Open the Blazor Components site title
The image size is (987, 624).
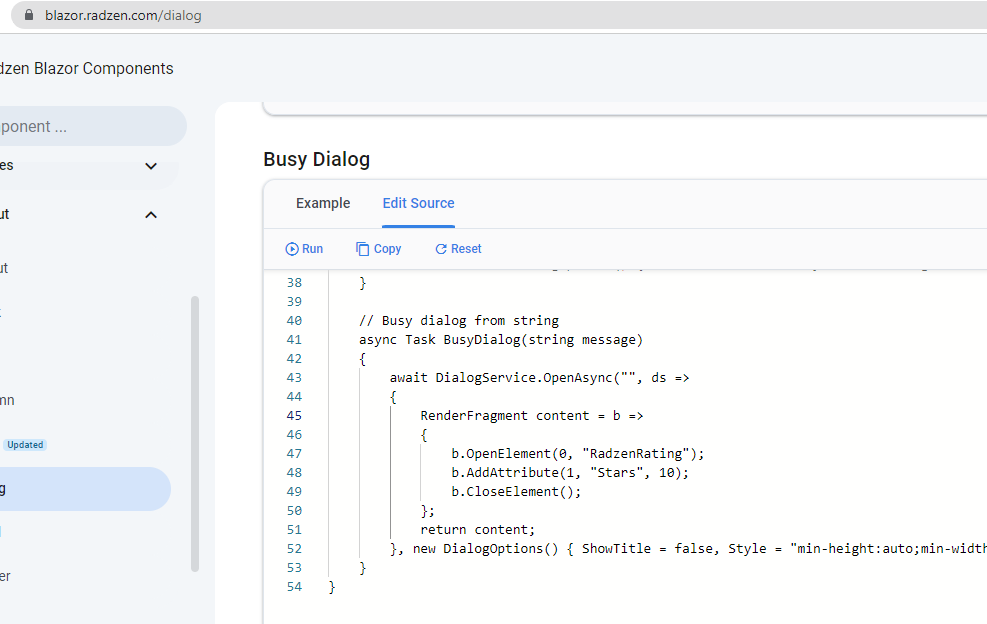tap(86, 69)
